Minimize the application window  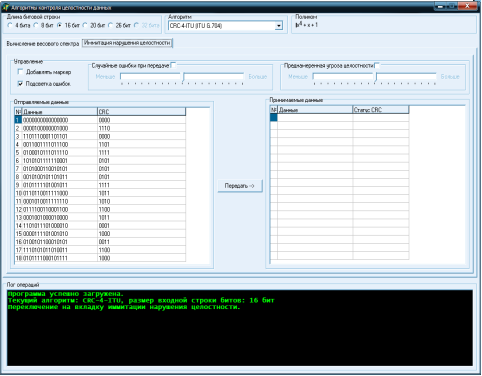[x=441, y=6]
